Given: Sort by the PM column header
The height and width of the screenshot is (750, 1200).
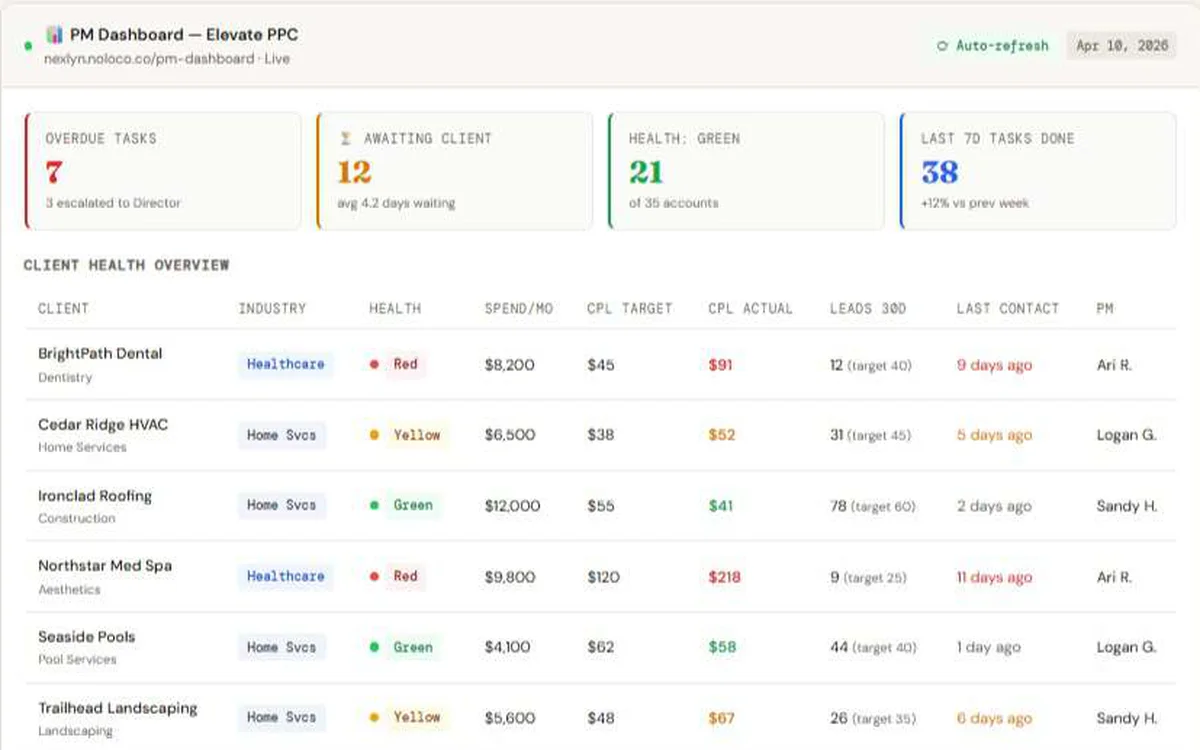Looking at the screenshot, I should [1105, 309].
